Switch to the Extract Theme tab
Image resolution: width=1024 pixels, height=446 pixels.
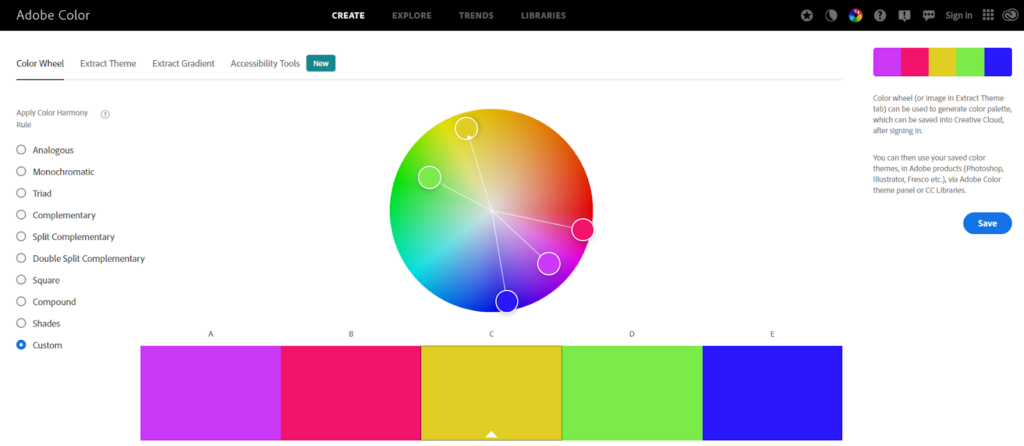click(108, 63)
